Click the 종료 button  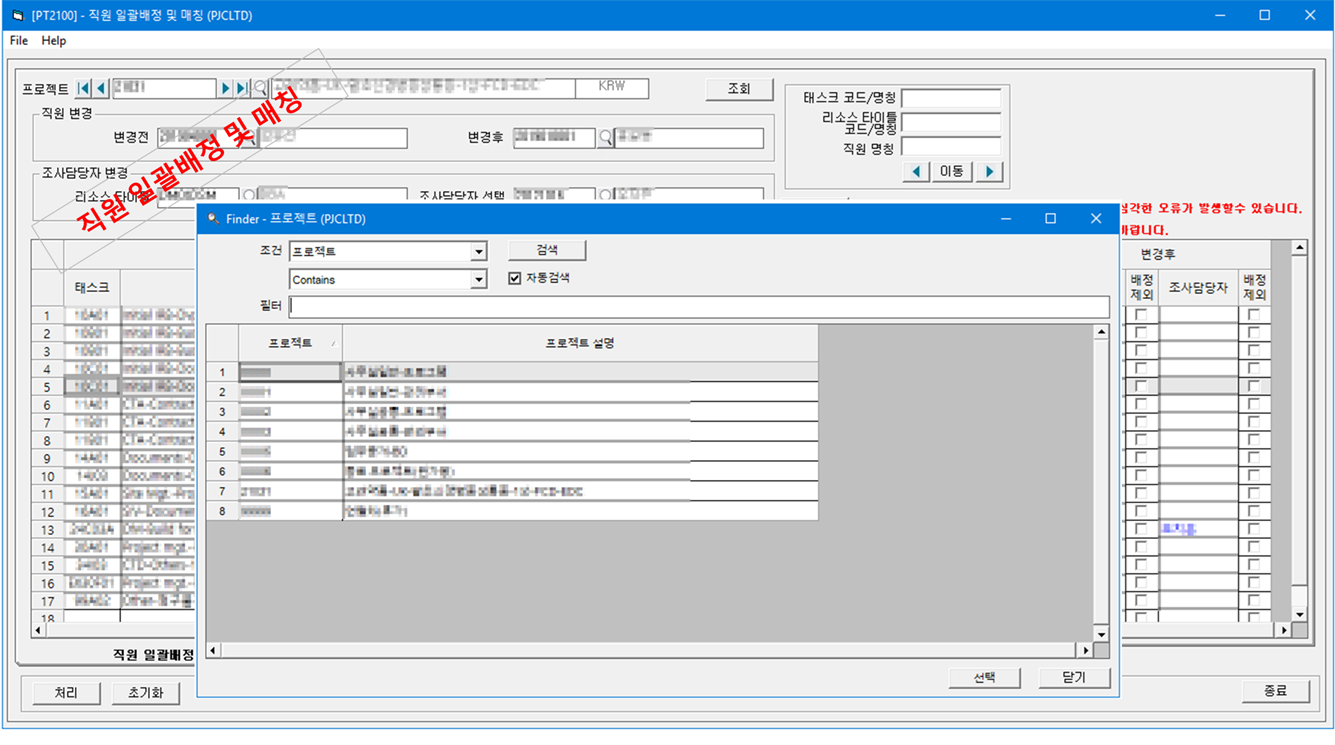[1276, 691]
